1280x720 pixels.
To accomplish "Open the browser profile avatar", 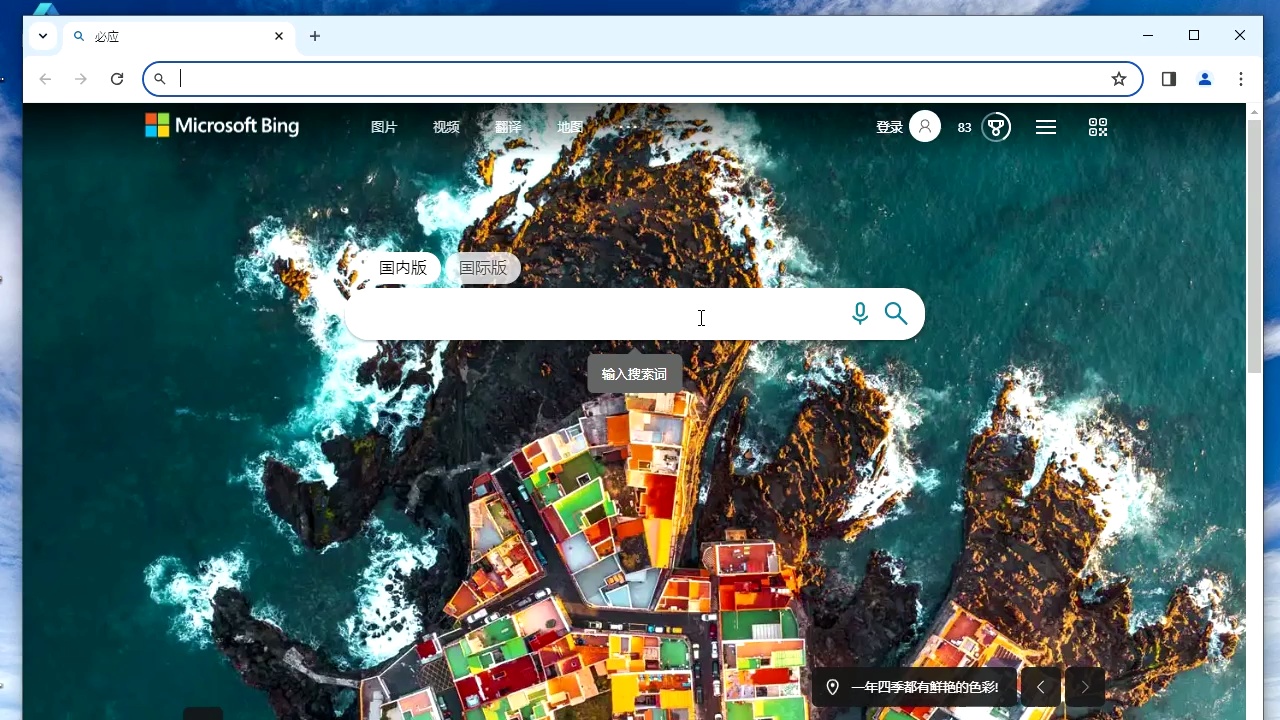I will click(x=1204, y=78).
